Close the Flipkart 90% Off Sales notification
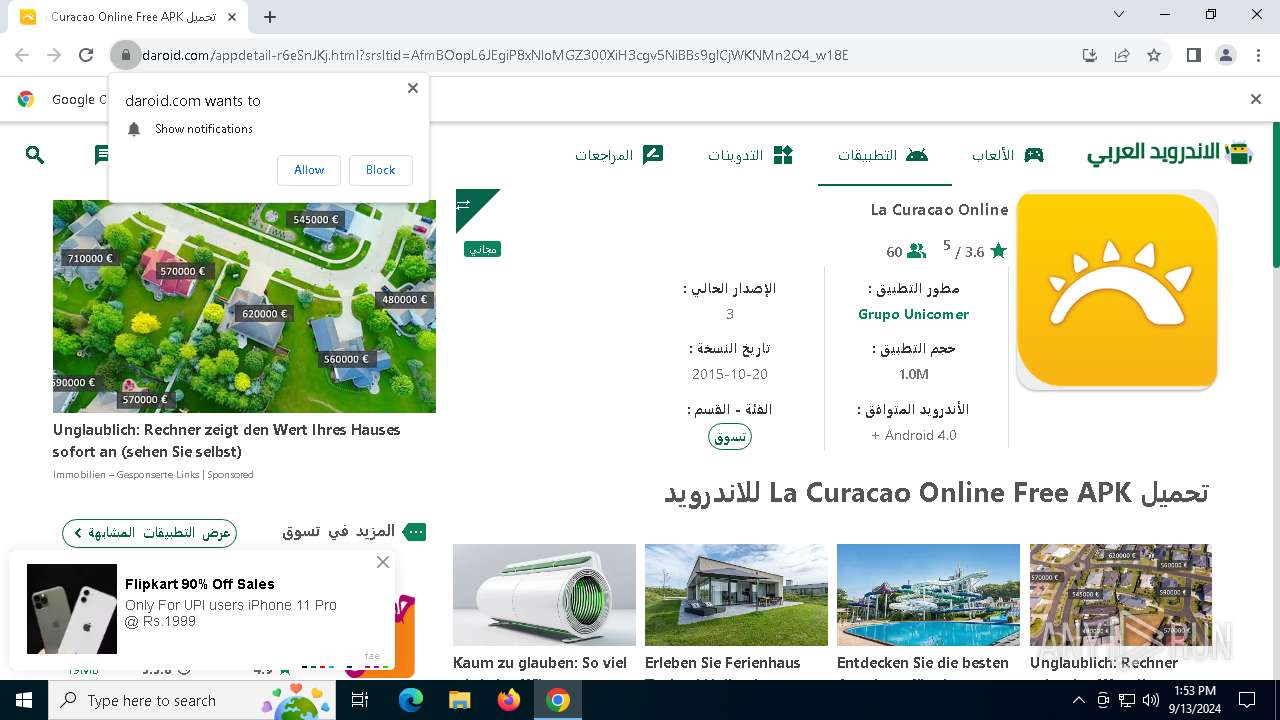 pos(382,562)
